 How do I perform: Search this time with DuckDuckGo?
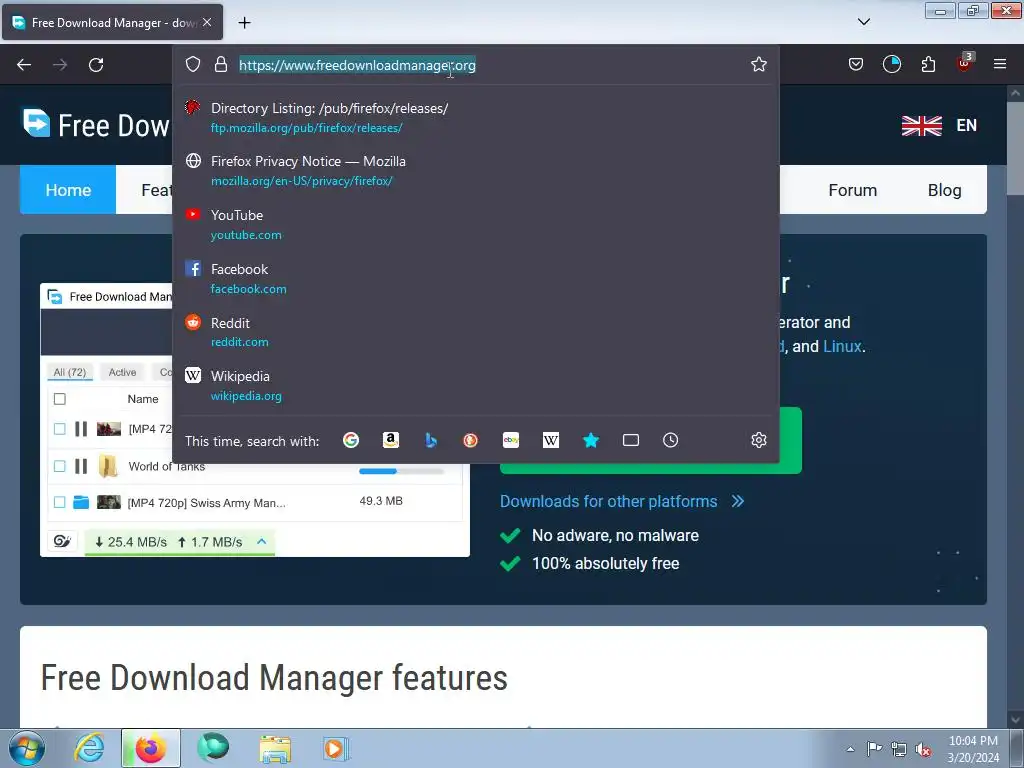click(x=470, y=440)
